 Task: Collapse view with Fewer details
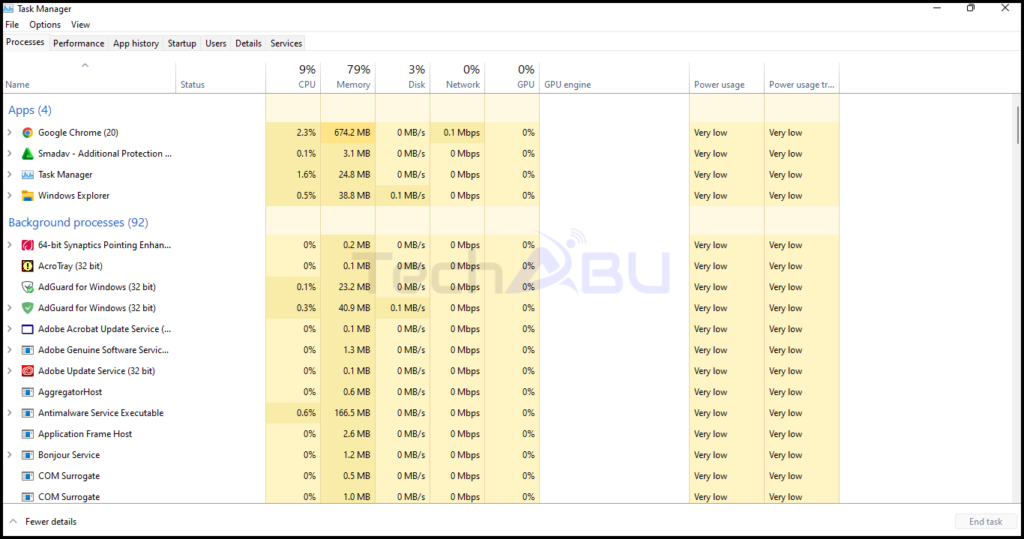tap(43, 521)
